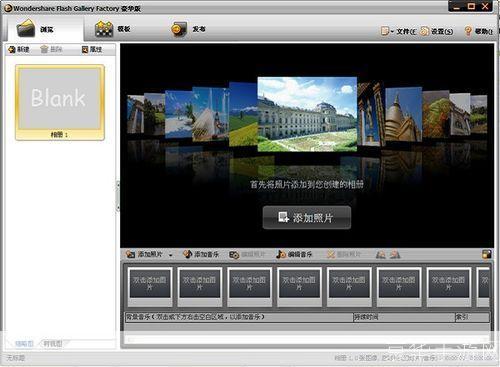Image resolution: width=500 pixels, height=367 pixels.
Task: Click the 相册 1 album label
Action: [x=60, y=135]
